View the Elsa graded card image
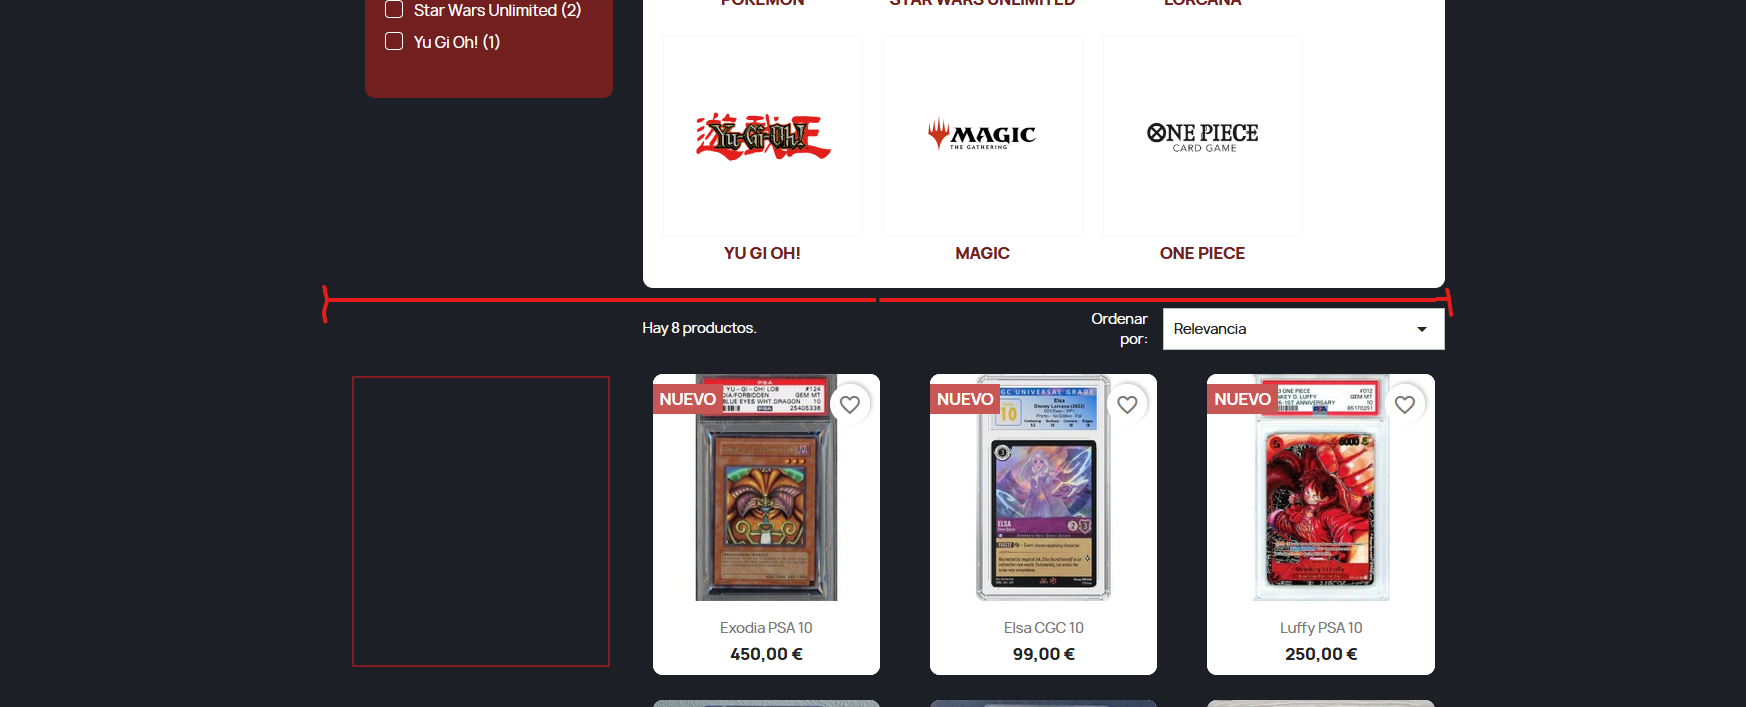 click(1043, 488)
